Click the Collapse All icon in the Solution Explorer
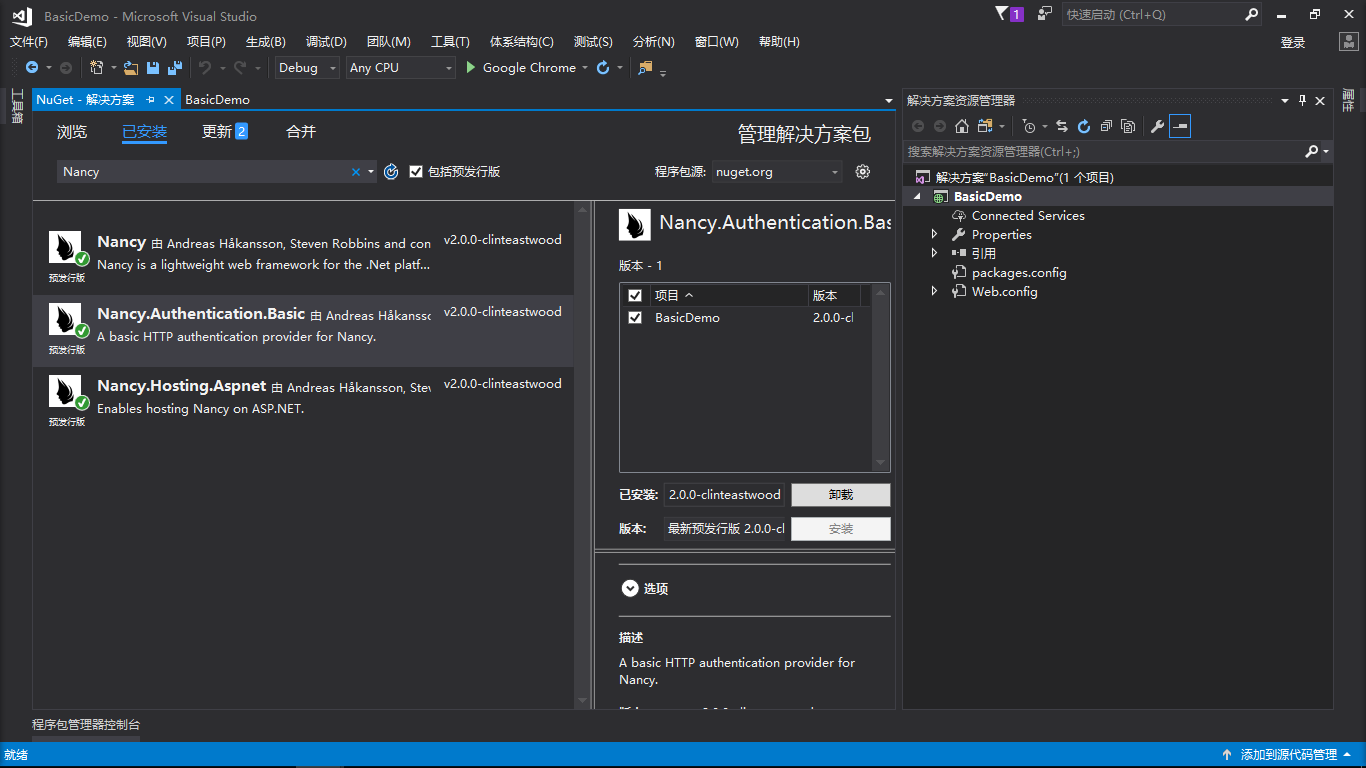The width and height of the screenshot is (1366, 768). pyautogui.click(x=1106, y=126)
